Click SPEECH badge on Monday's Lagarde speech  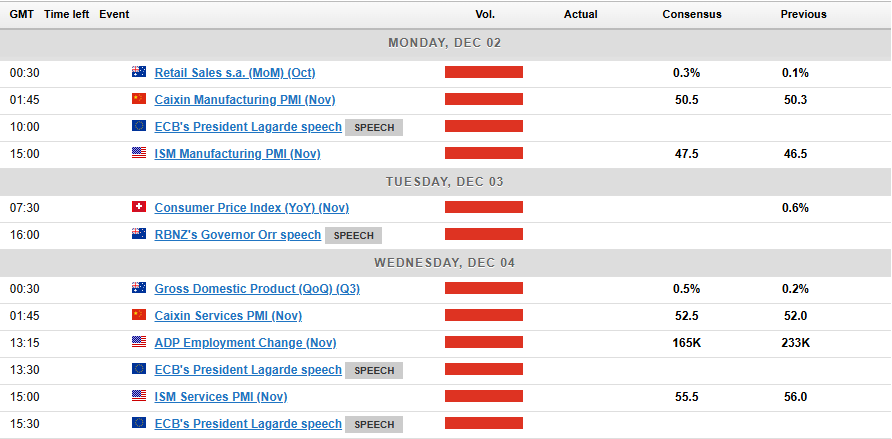(x=374, y=128)
